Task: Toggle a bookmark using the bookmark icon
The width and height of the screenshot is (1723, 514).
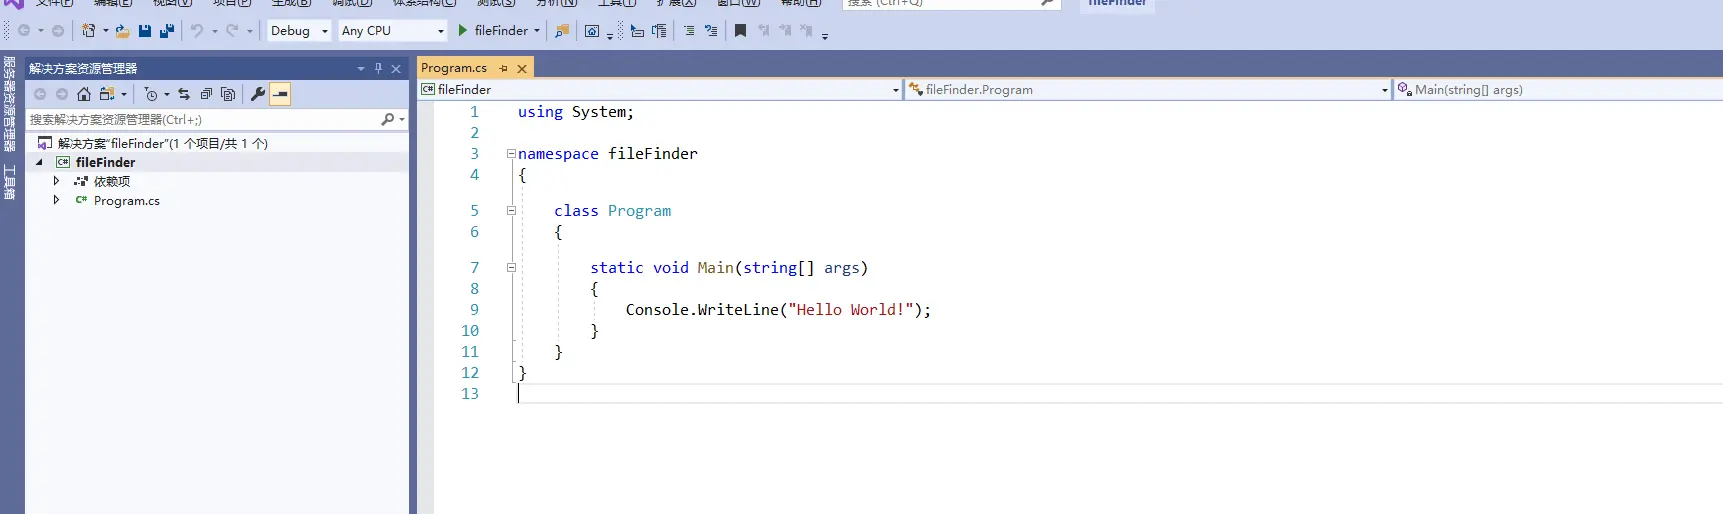Action: (740, 31)
